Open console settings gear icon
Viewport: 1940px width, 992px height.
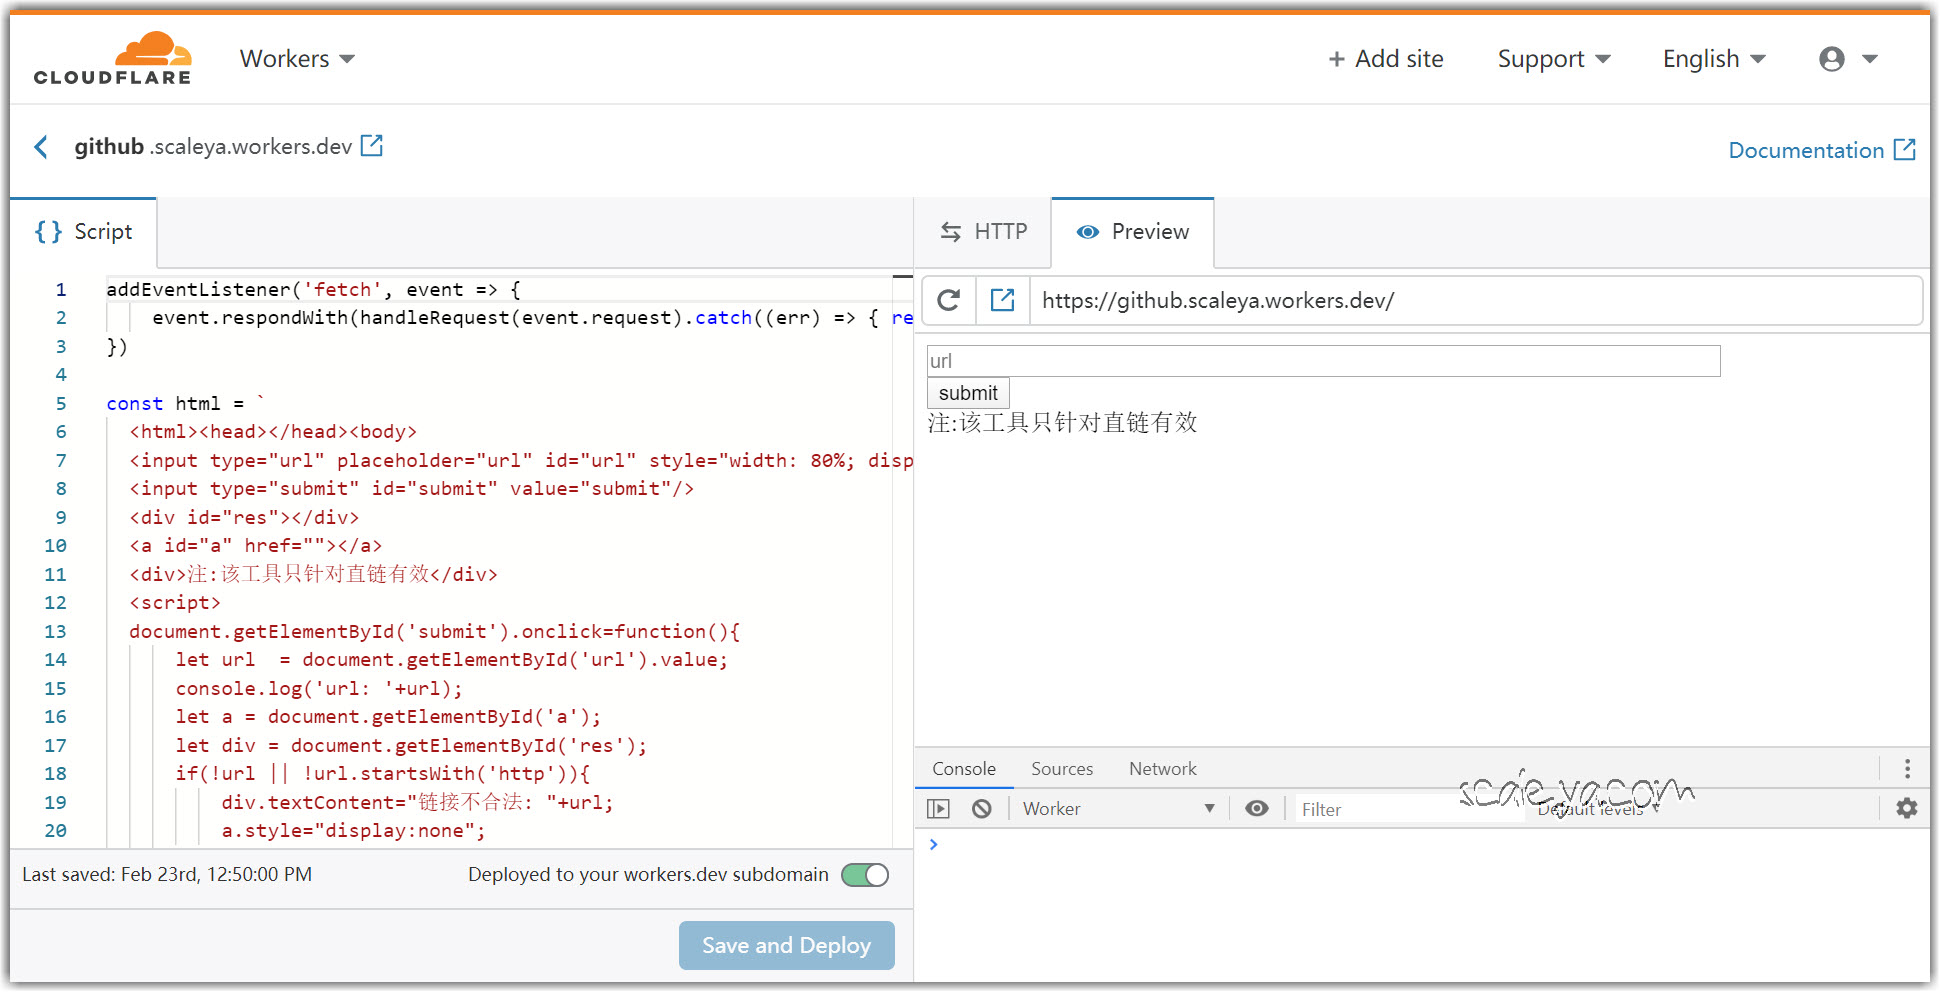tap(1906, 808)
